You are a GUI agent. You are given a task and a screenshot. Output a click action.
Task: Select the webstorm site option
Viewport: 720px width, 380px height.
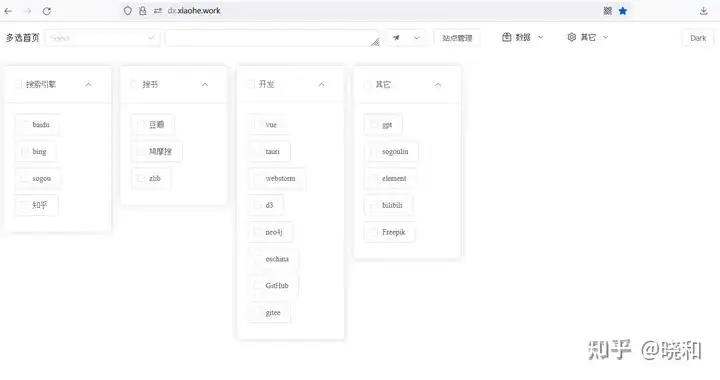click(276, 179)
